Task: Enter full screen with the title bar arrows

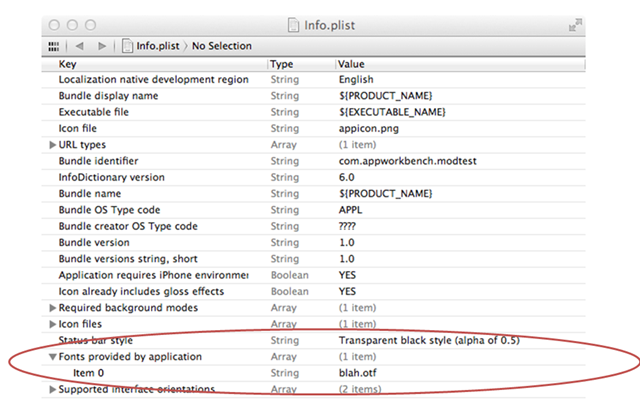Action: click(x=574, y=23)
